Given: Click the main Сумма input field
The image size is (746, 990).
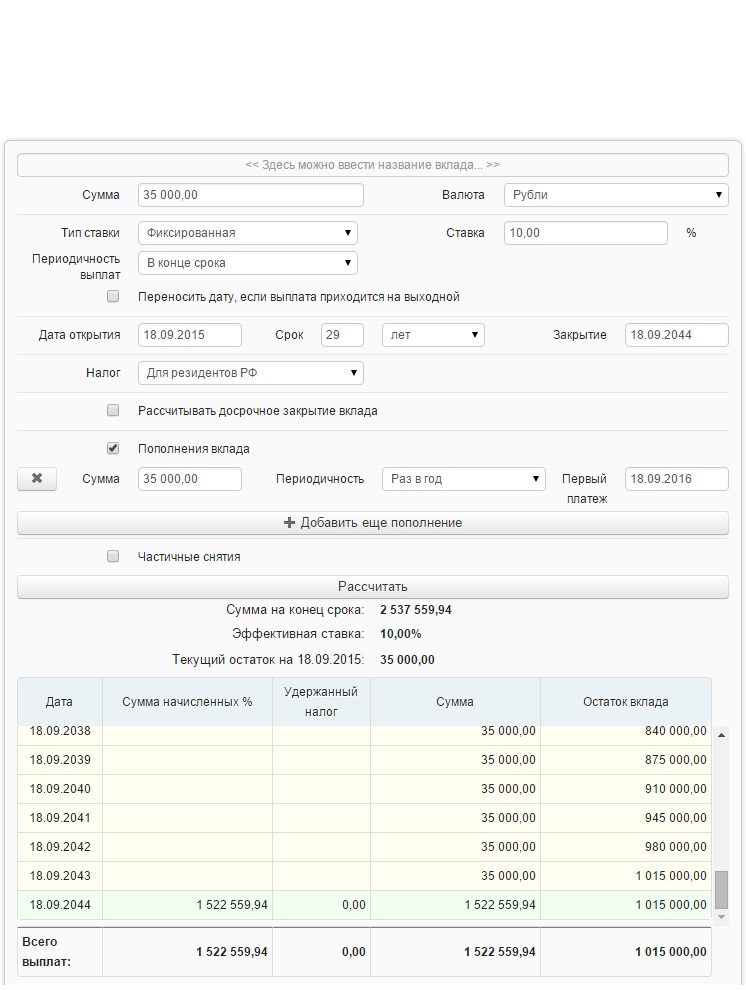Looking at the screenshot, I should click(251, 194).
